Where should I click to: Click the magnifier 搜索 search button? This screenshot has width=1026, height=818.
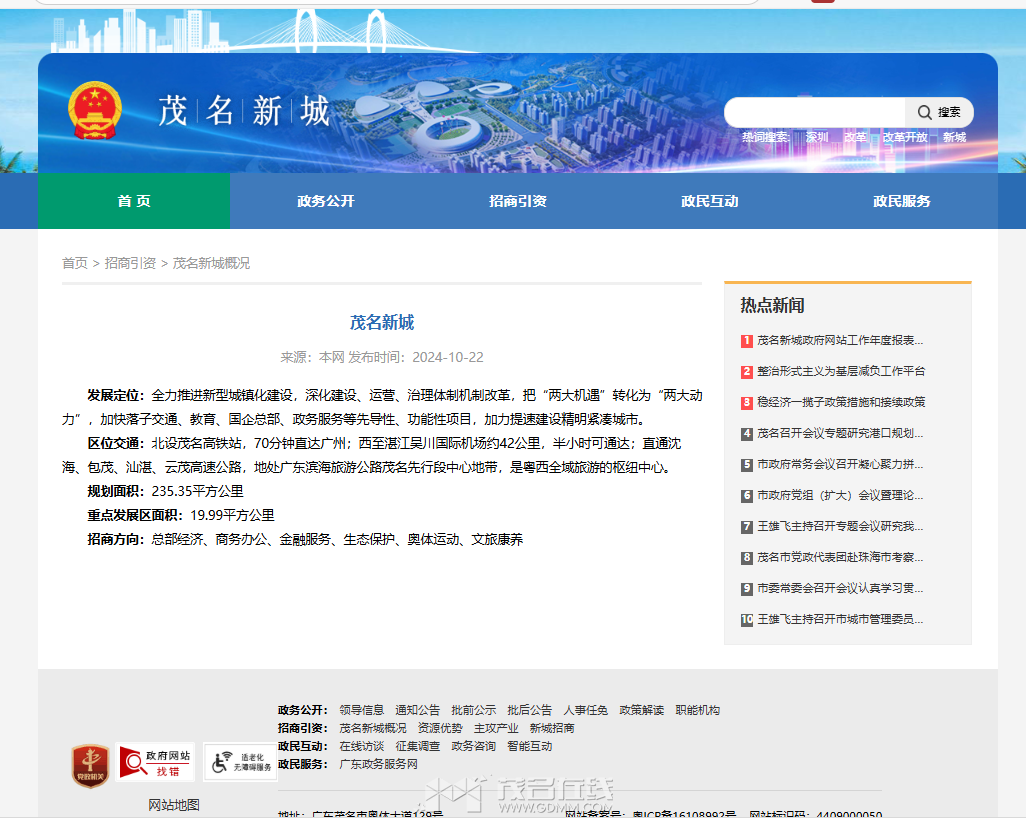pyautogui.click(x=939, y=112)
